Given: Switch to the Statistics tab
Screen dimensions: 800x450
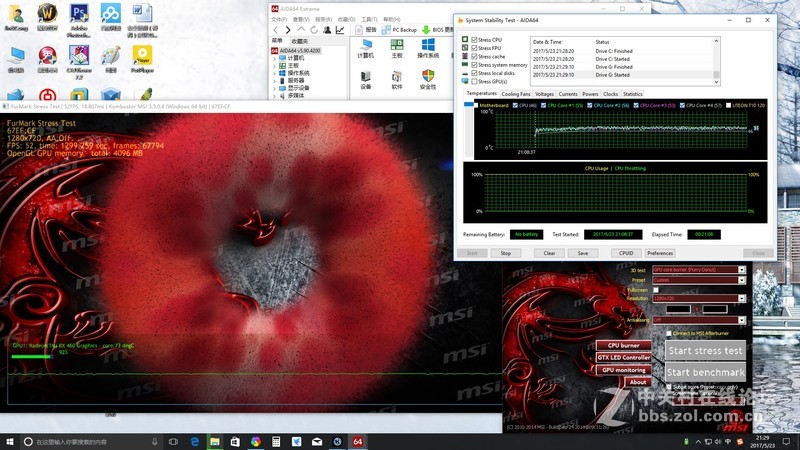Looking at the screenshot, I should (x=633, y=93).
